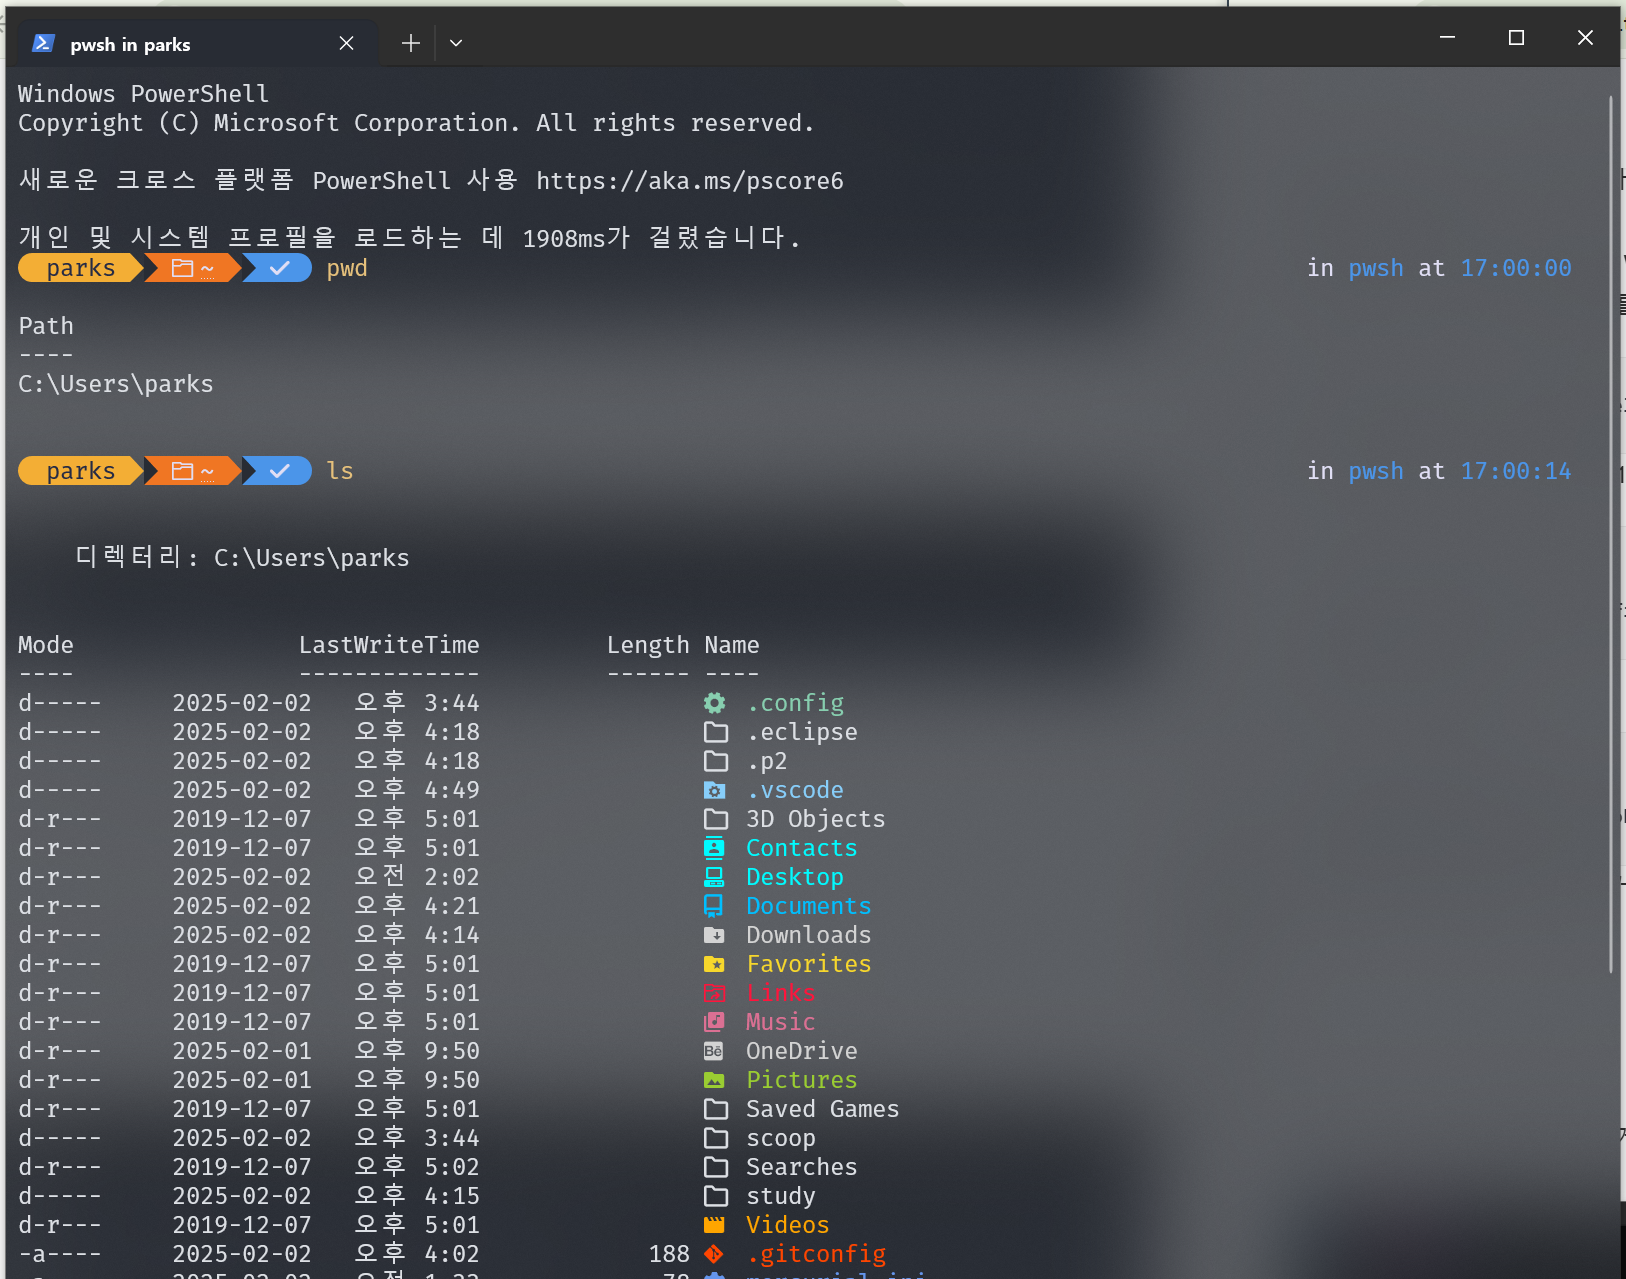The width and height of the screenshot is (1626, 1279).
Task: Click the 'Downloads' directory name
Action: coord(809,935)
